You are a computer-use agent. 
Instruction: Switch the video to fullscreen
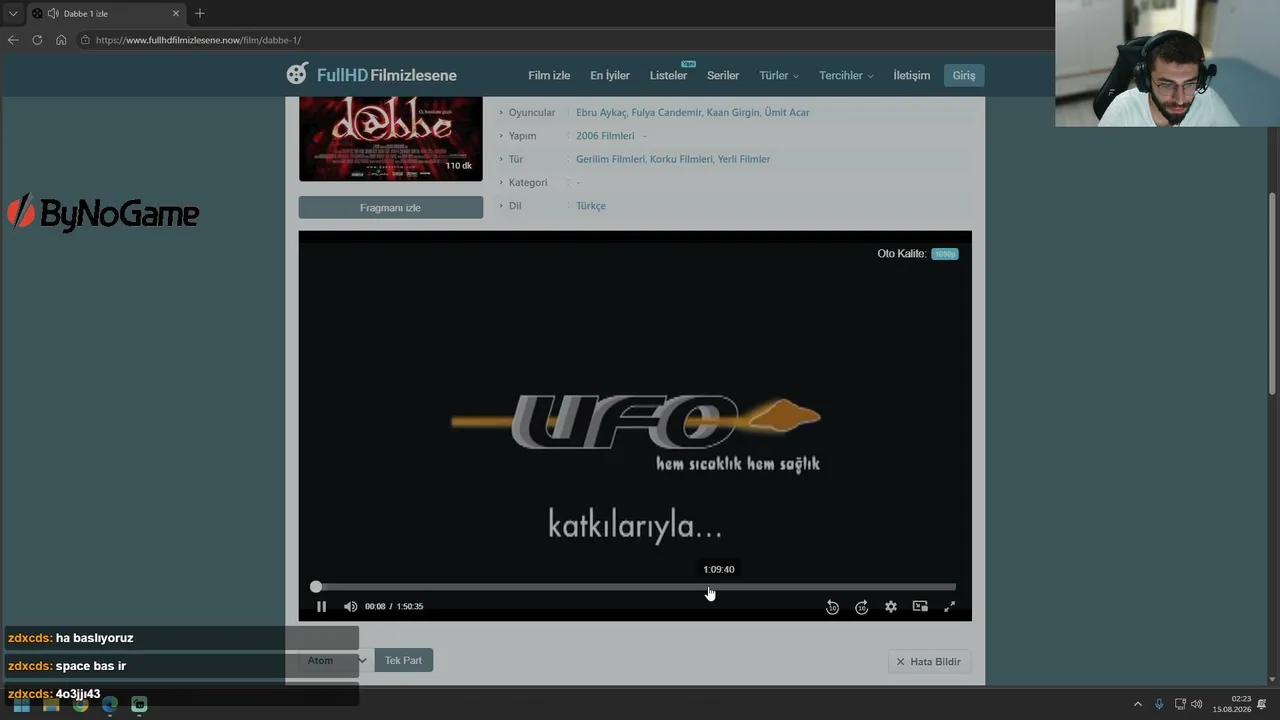[950, 606]
